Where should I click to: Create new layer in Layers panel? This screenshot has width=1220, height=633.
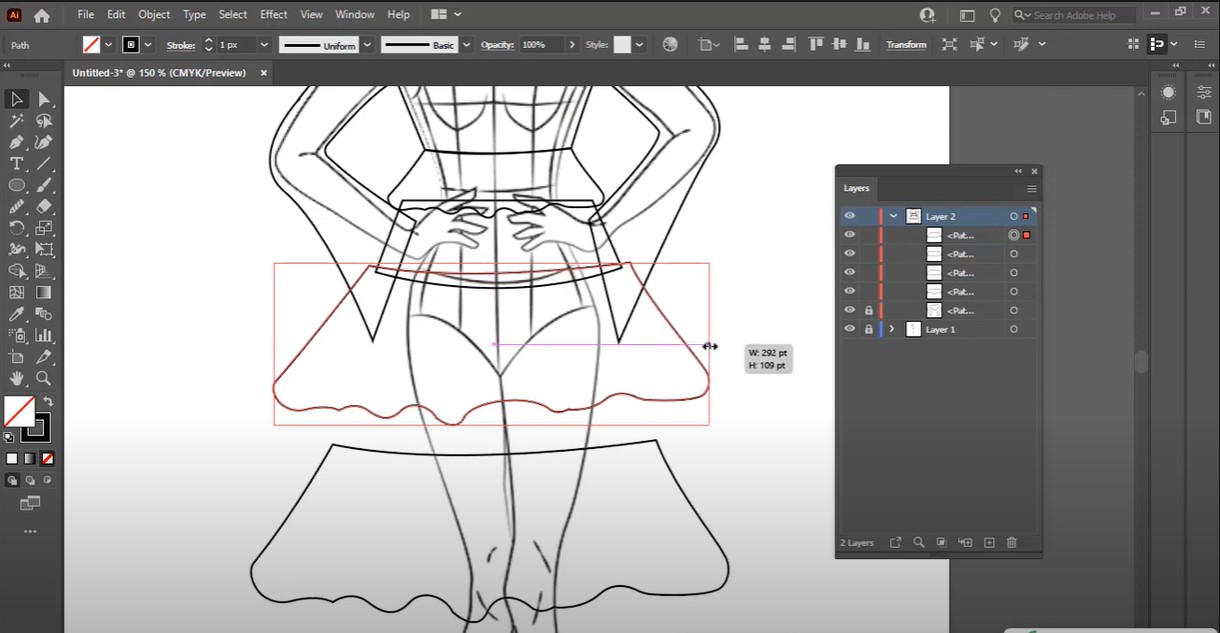coord(989,543)
